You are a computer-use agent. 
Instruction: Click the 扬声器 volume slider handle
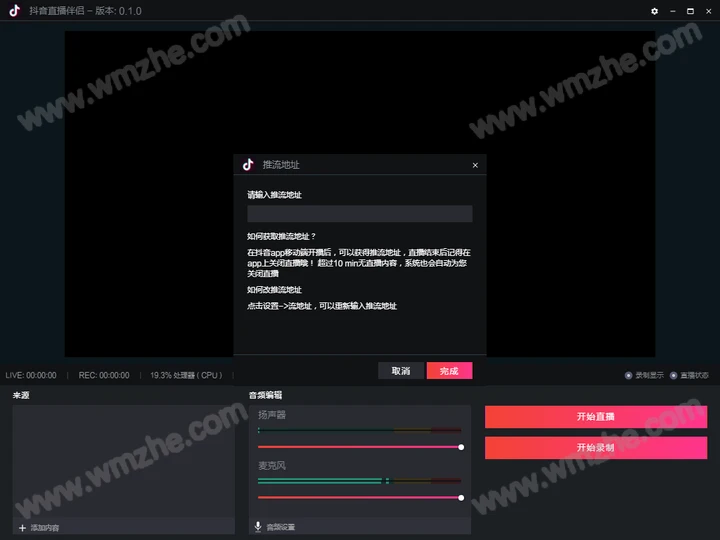tap(461, 447)
